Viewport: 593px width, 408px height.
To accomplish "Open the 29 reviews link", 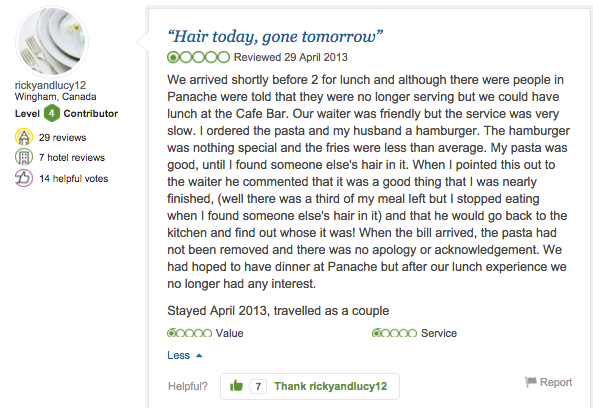I will tap(62, 138).
